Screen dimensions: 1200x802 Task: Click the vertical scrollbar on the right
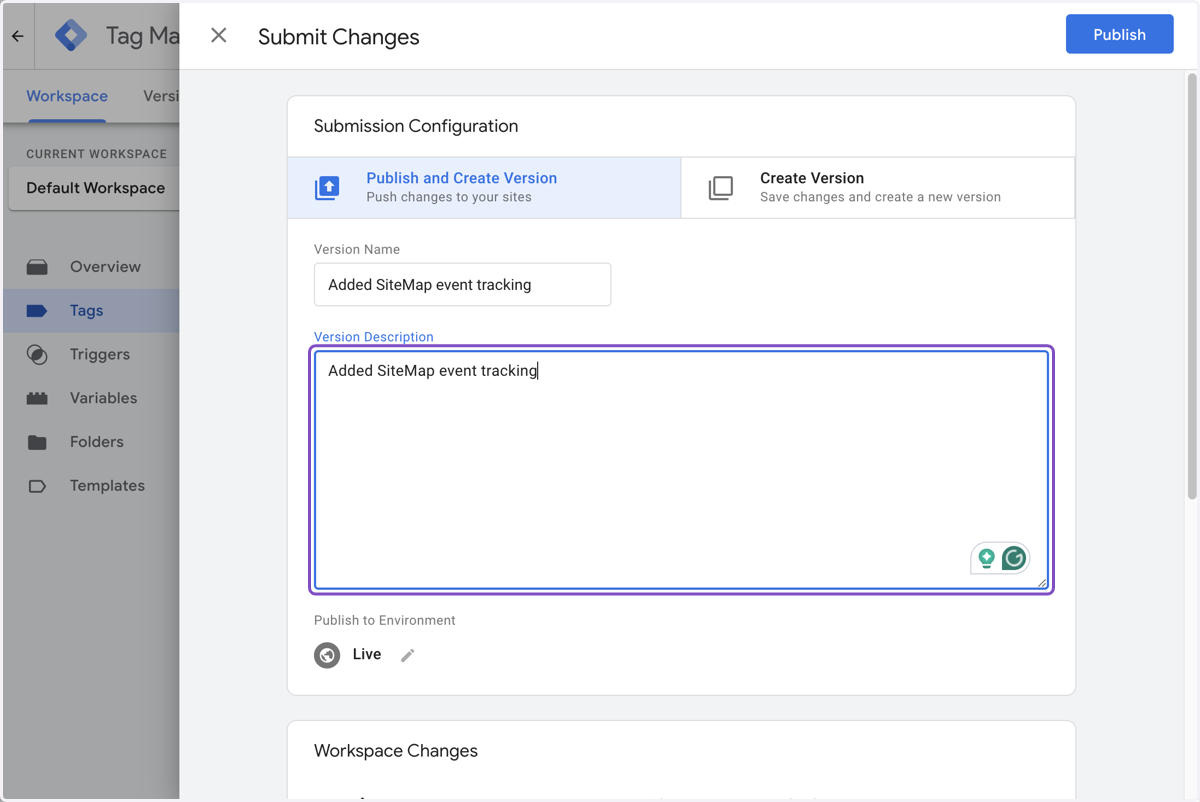pos(1191,285)
